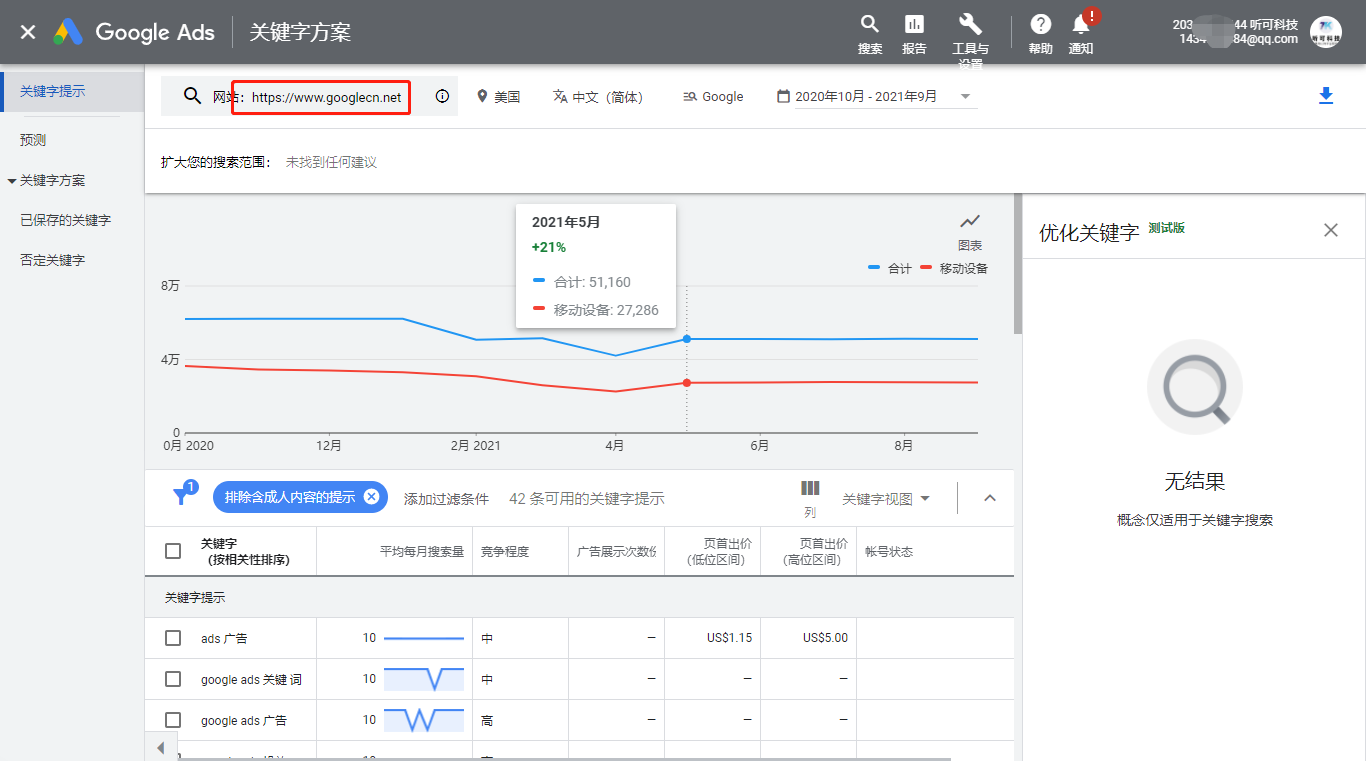Click the vertical scrollbar of the main pane
Image resolution: width=1366 pixels, height=761 pixels.
point(1018,264)
